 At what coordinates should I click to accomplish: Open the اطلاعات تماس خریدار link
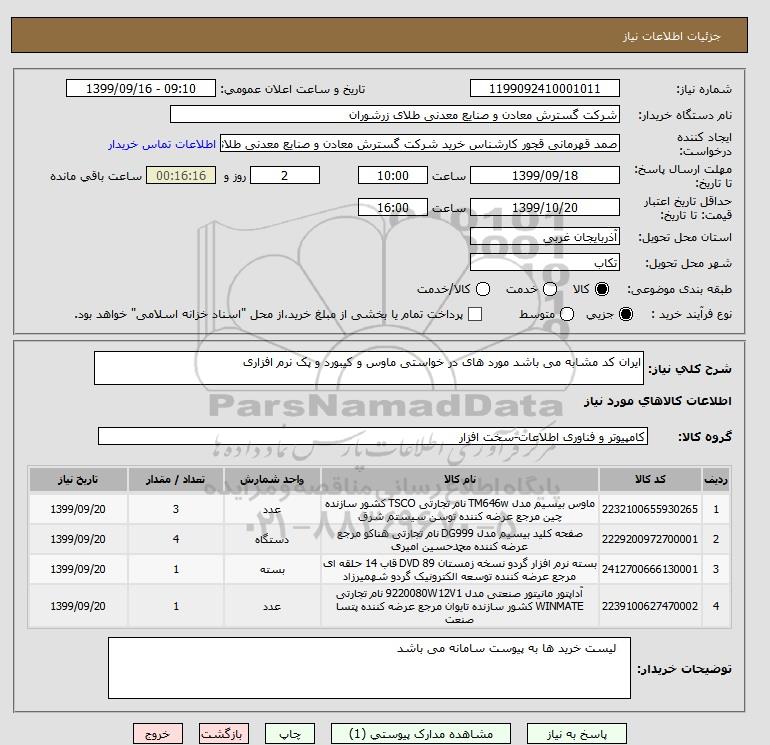pyautogui.click(x=162, y=144)
